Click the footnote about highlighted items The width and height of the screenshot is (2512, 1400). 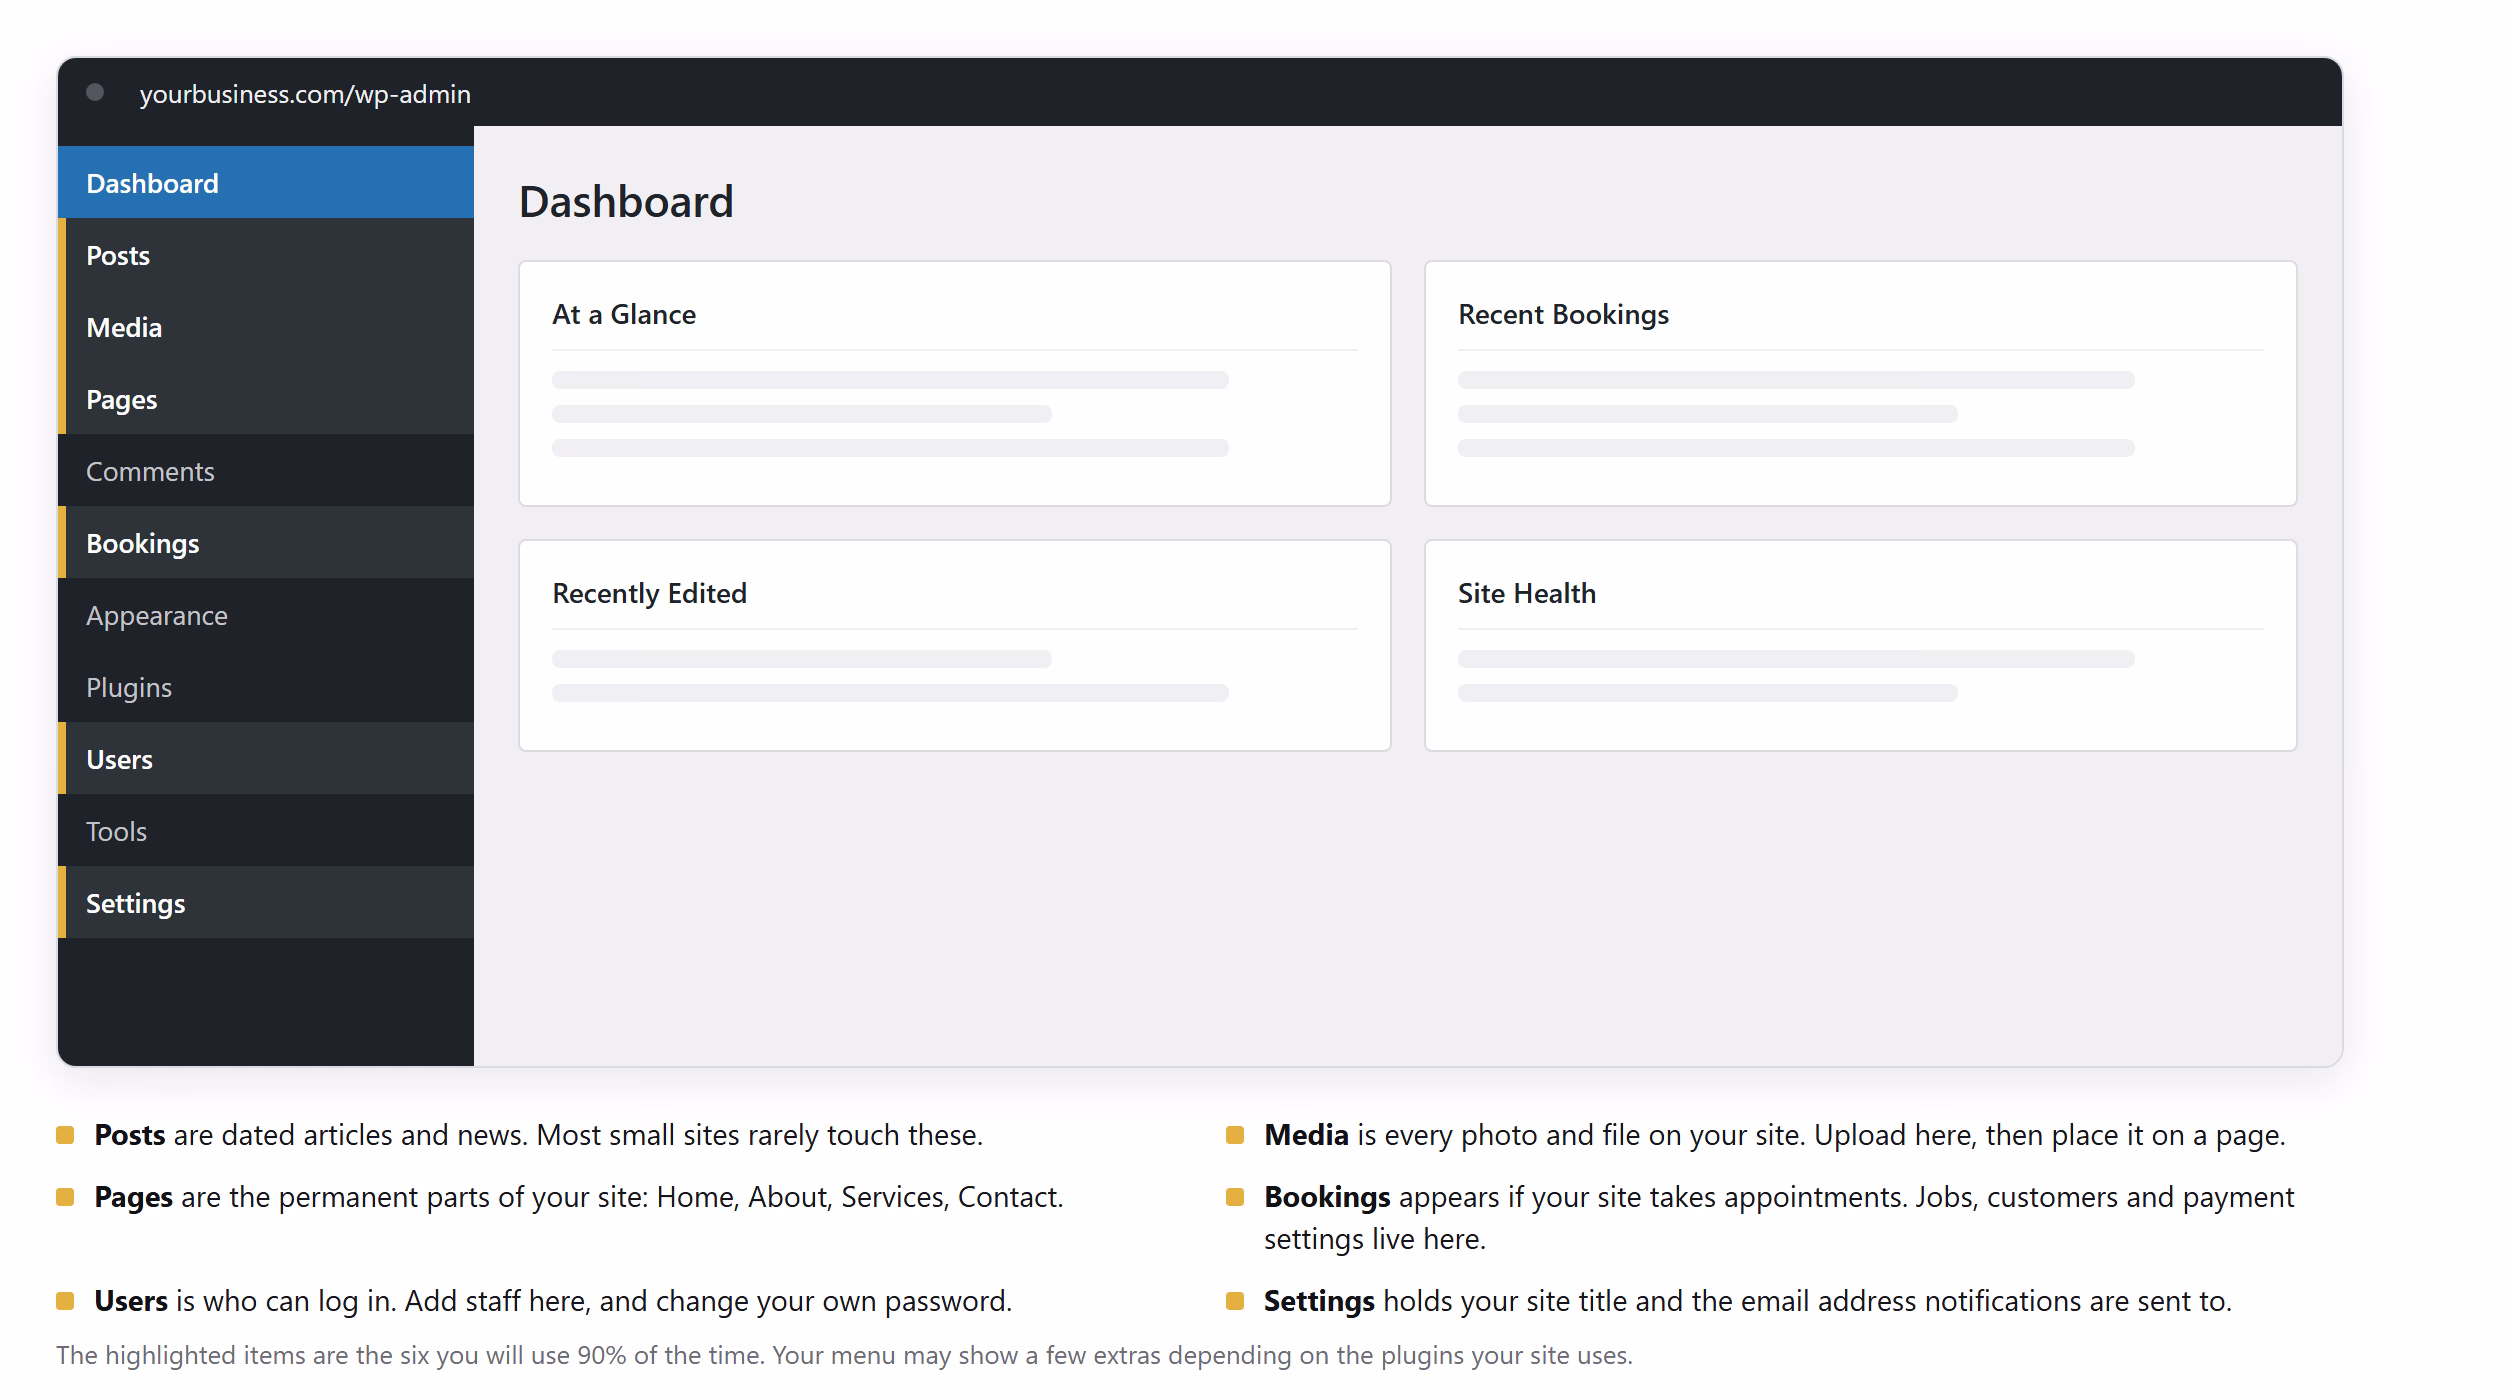[x=844, y=1355]
